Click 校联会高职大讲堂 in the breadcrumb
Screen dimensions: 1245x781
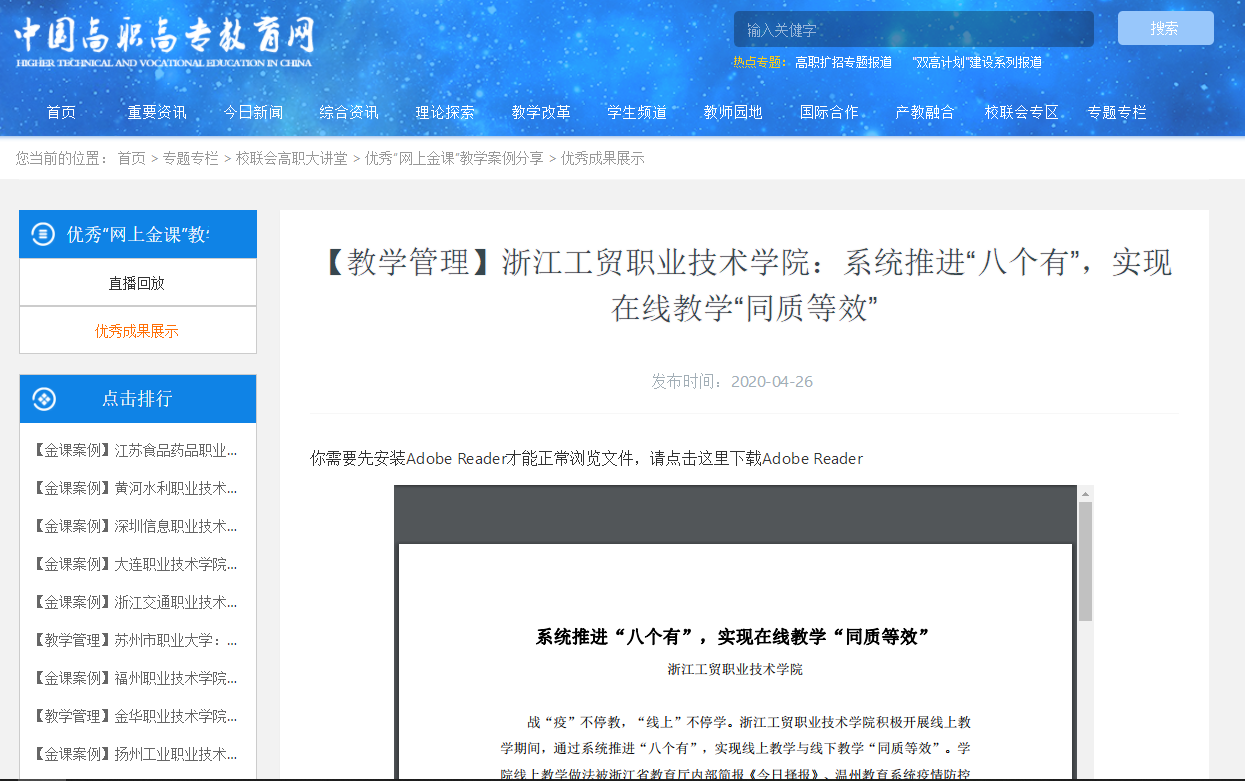(292, 158)
